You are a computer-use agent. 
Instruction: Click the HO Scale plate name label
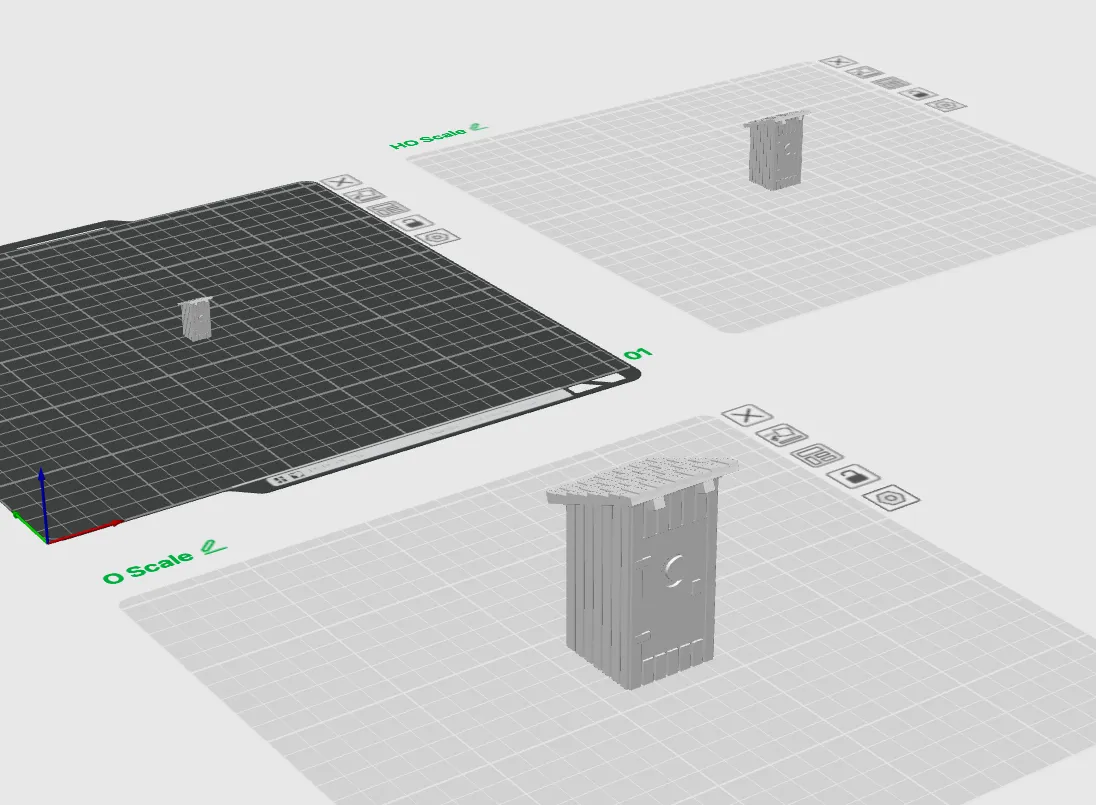pos(428,138)
